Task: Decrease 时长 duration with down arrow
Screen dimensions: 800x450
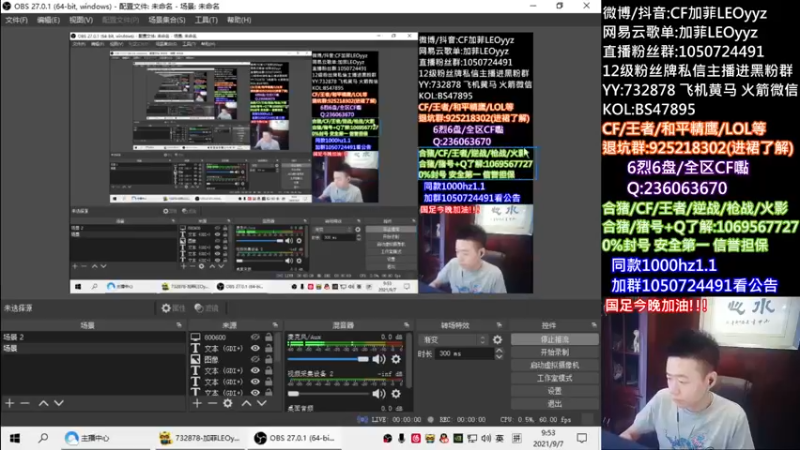Action: (x=499, y=356)
